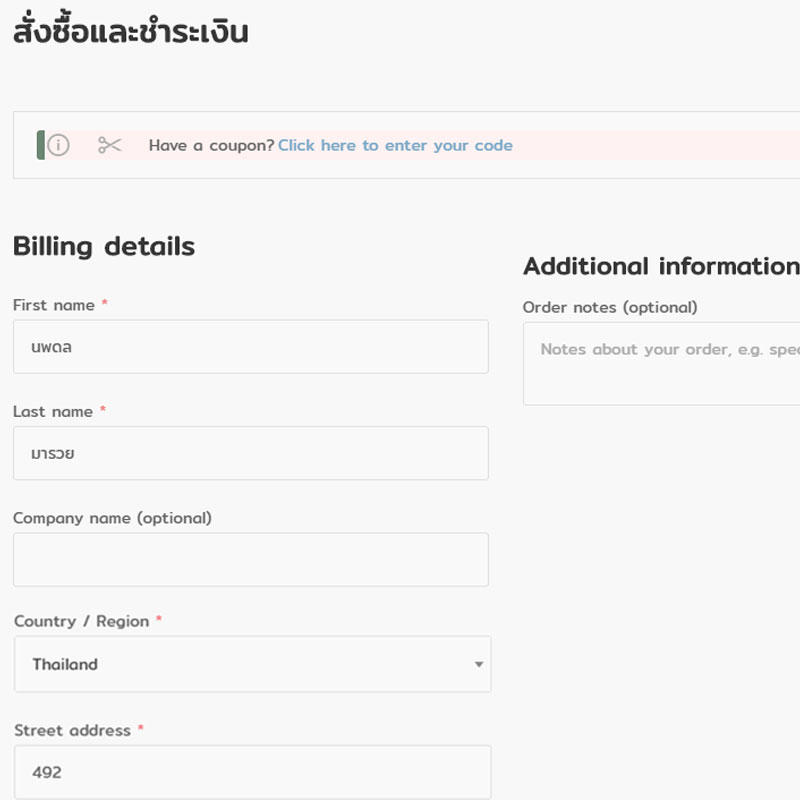This screenshot has width=800, height=800.
Task: Expand the country list using the arrow
Action: tap(479, 664)
